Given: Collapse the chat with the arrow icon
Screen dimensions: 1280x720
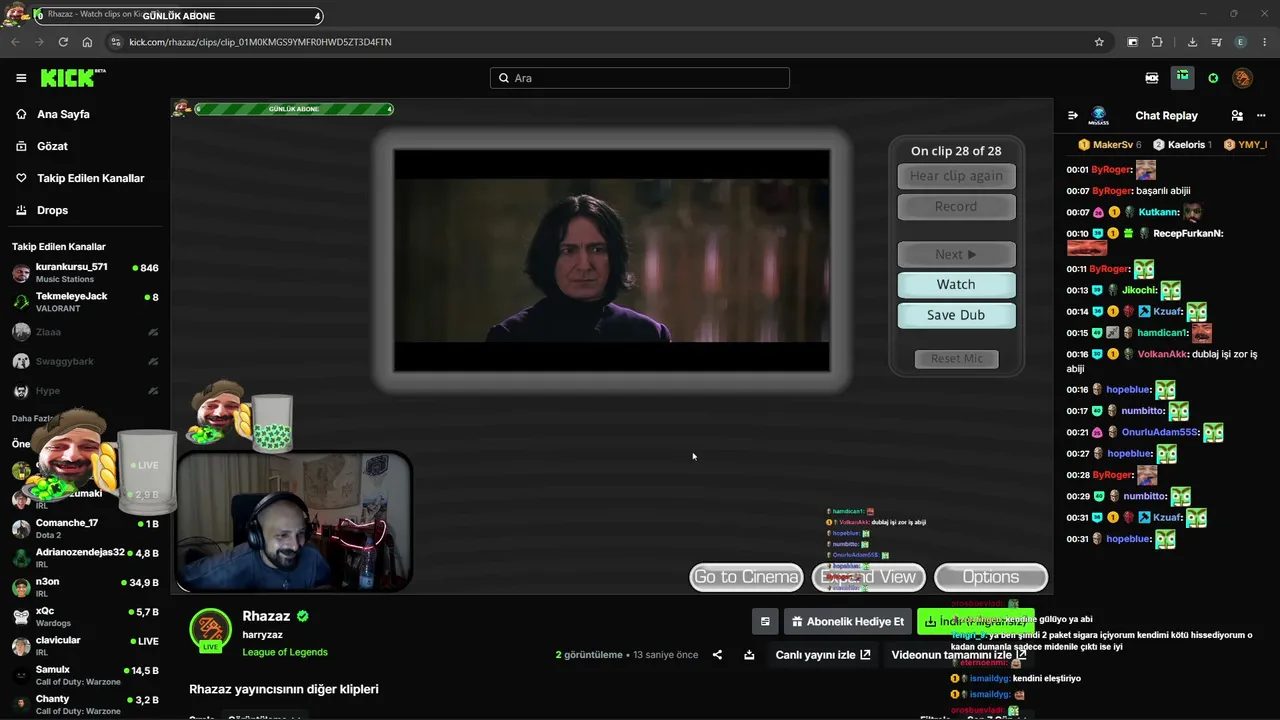Looking at the screenshot, I should point(1073,116).
